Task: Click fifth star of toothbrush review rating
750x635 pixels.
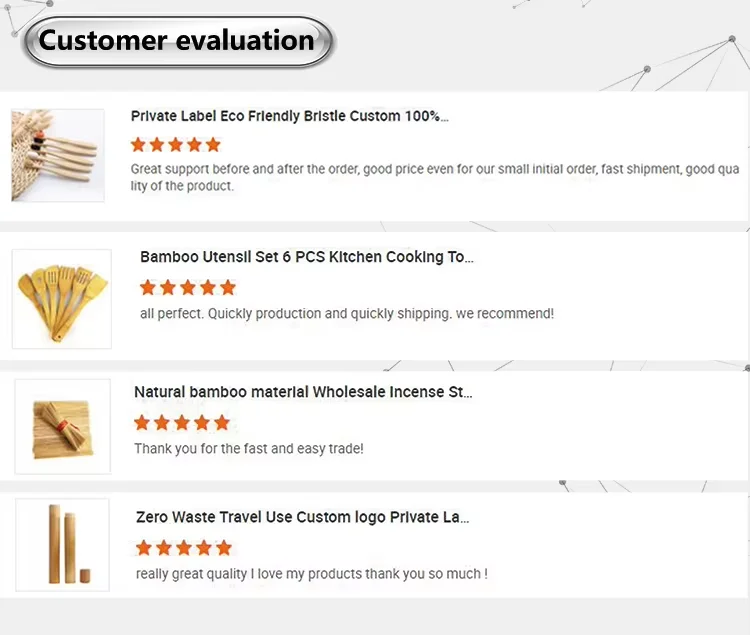Action: click(x=212, y=145)
